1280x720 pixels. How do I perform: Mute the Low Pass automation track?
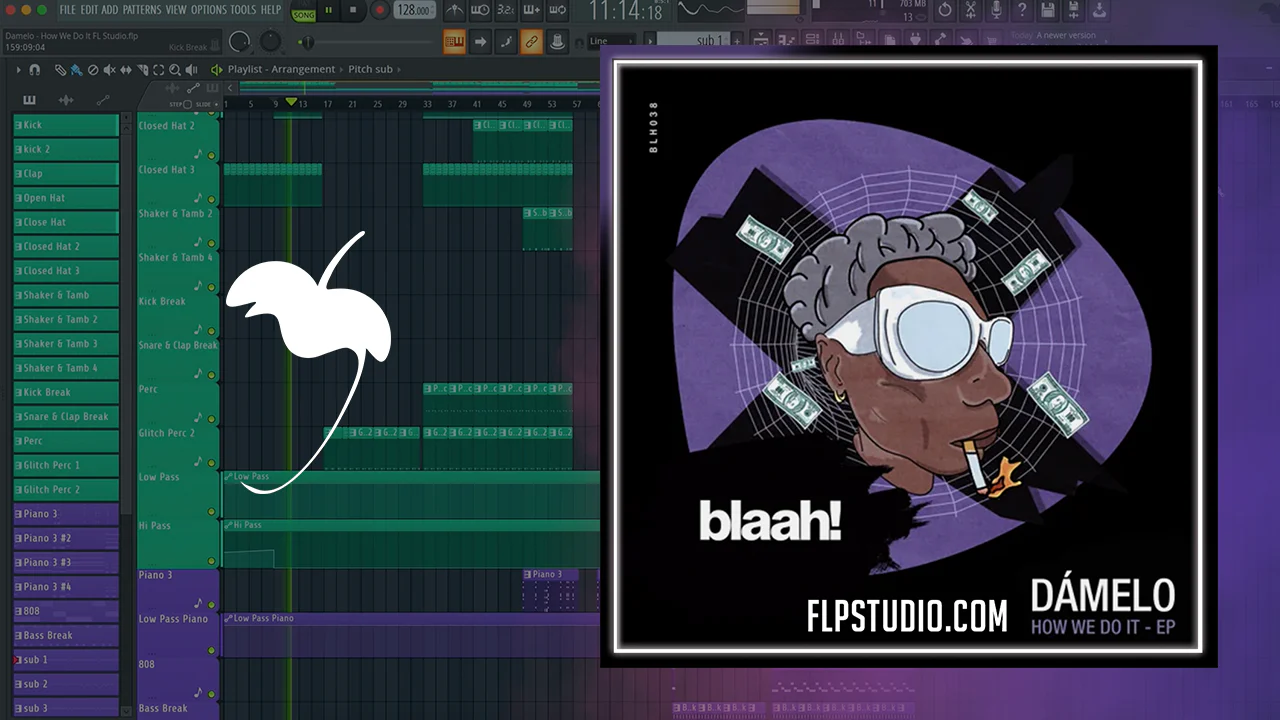pyautogui.click(x=211, y=512)
